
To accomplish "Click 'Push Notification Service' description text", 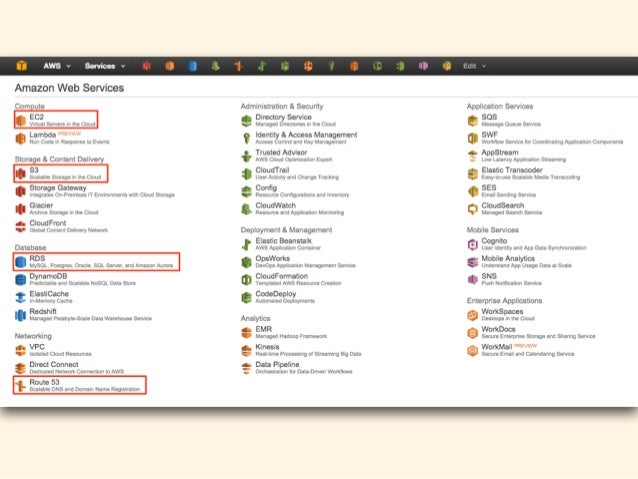I will [x=511, y=283].
